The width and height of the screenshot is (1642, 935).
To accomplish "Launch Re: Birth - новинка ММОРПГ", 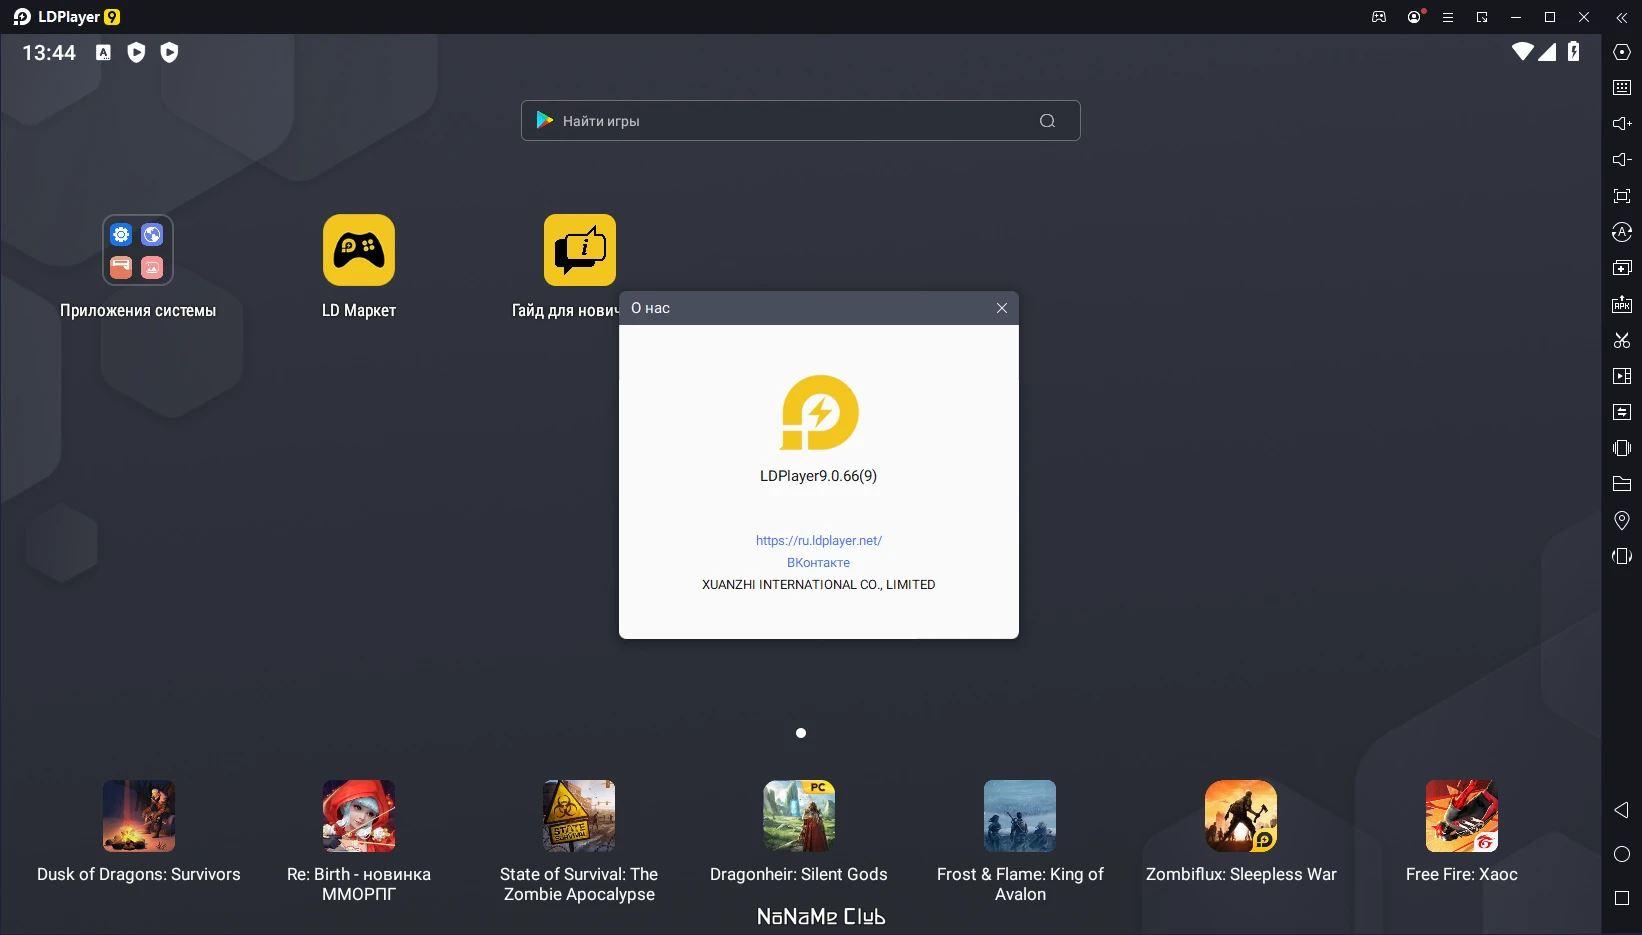I will tap(359, 816).
